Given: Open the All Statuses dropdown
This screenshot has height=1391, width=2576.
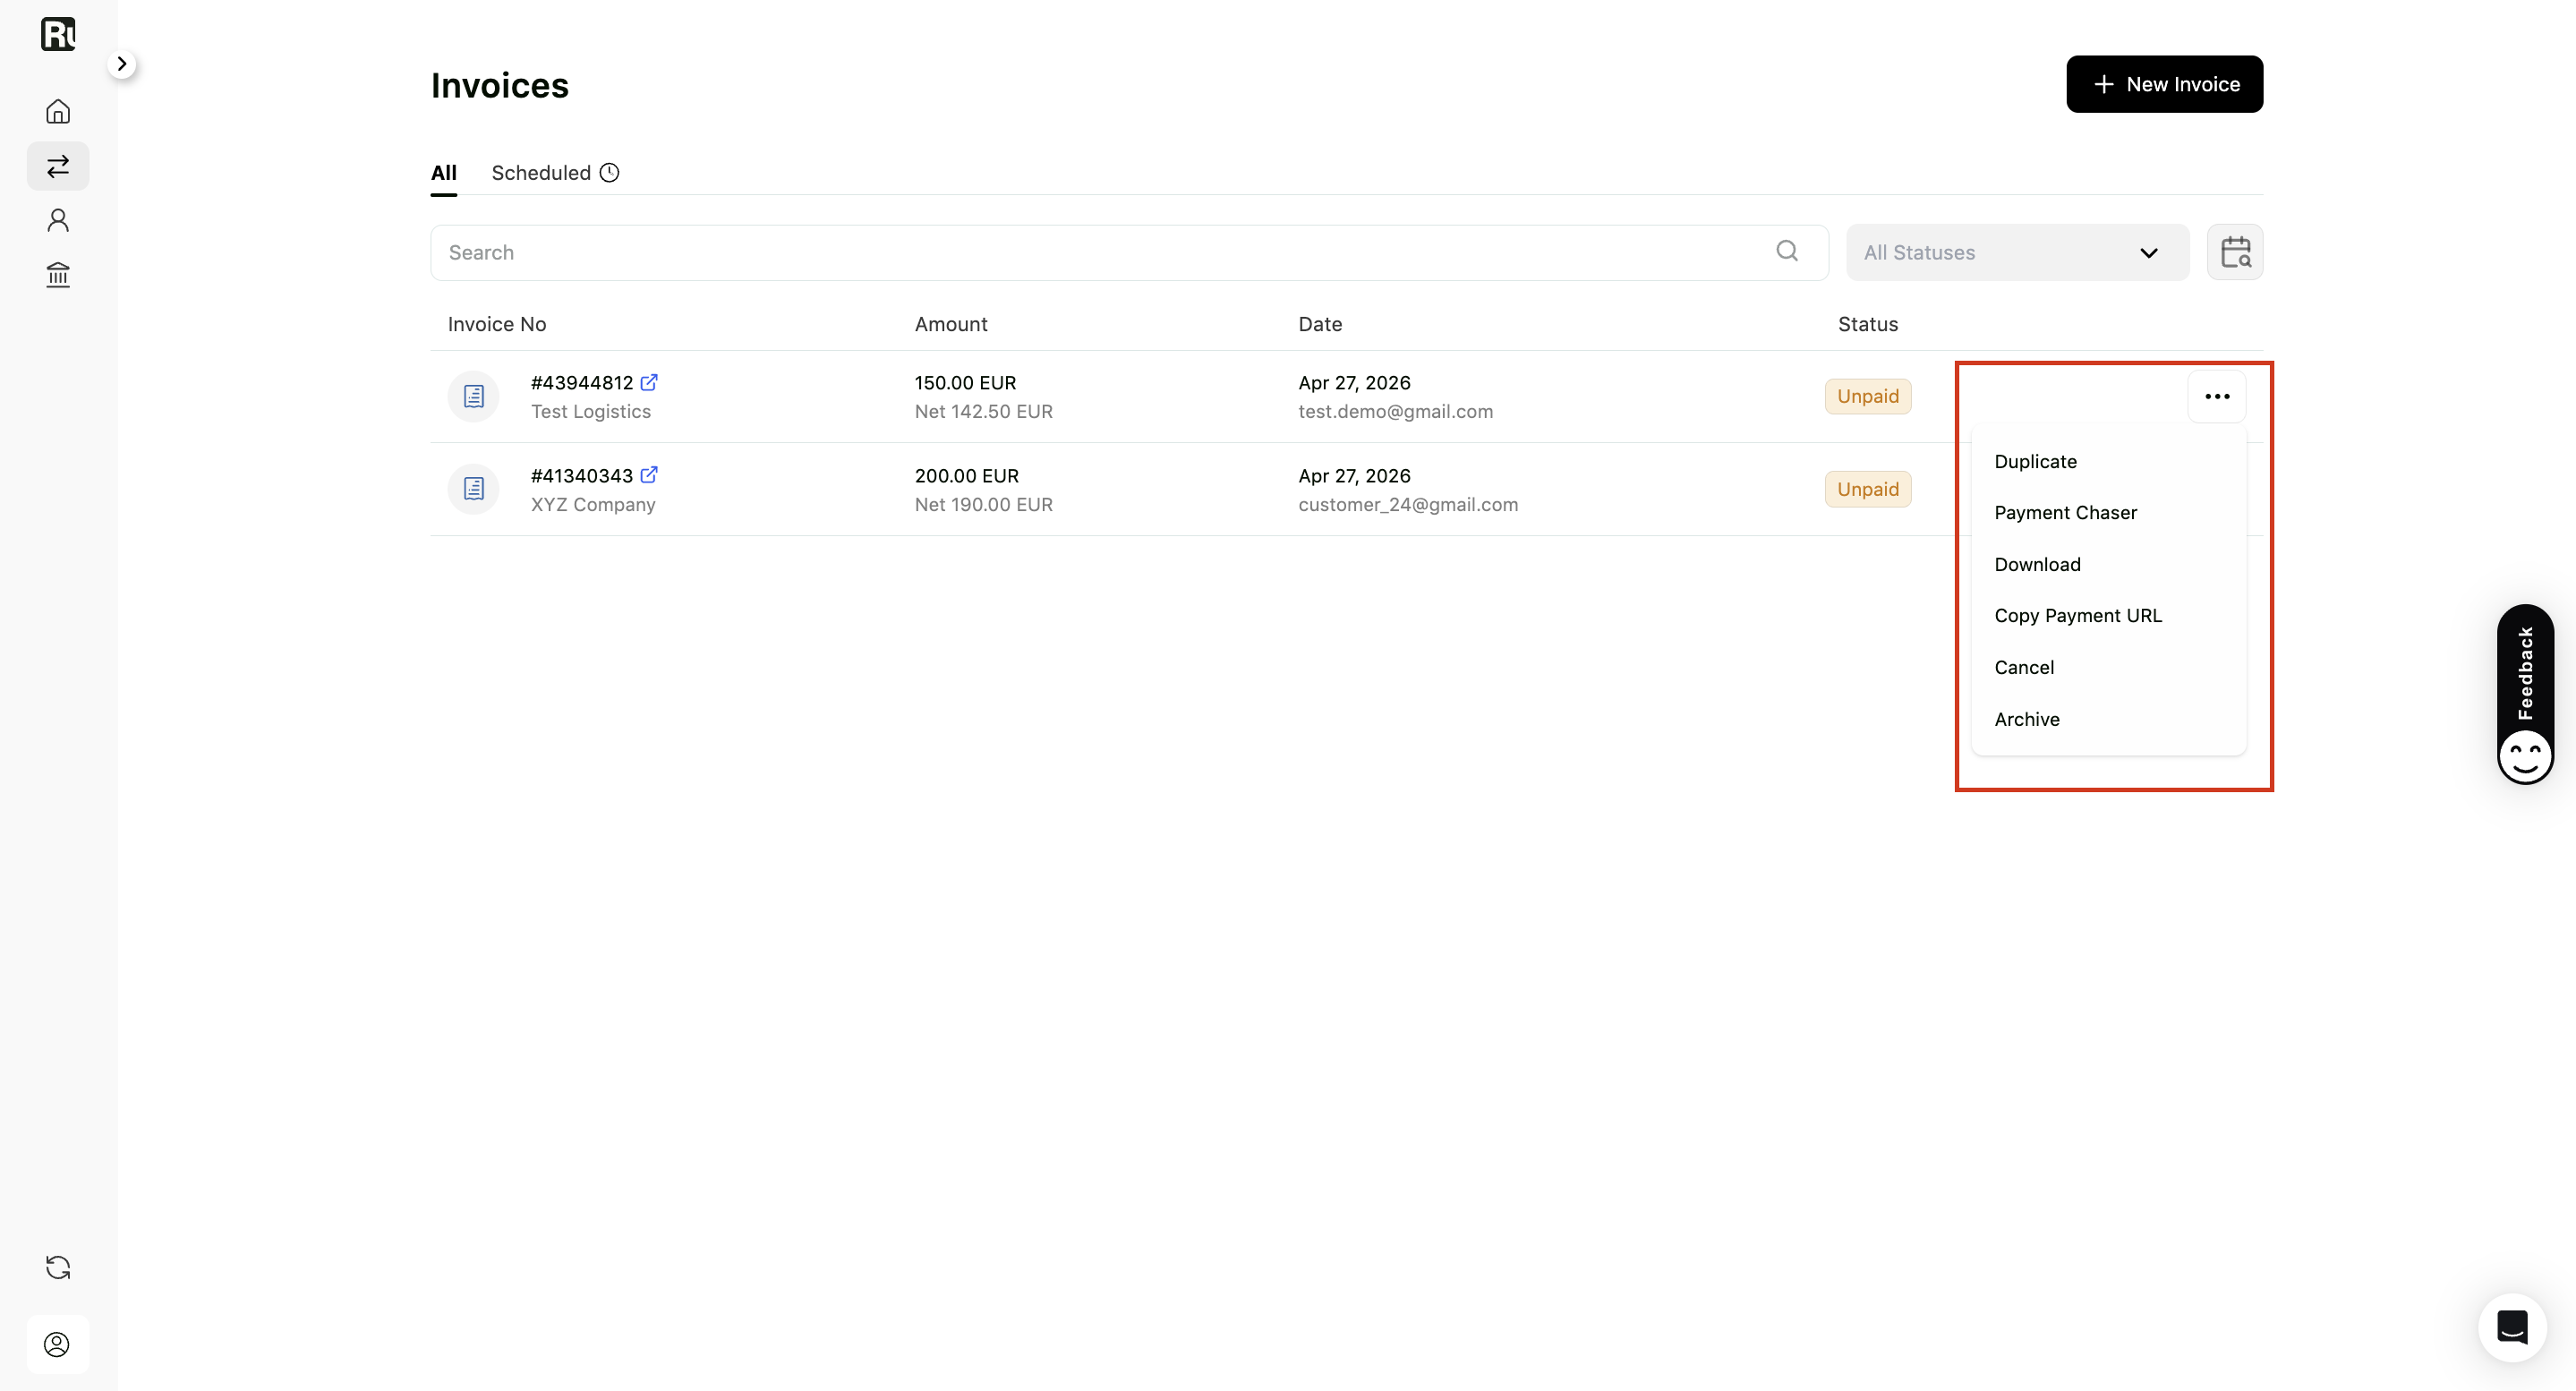Looking at the screenshot, I should pyautogui.click(x=2017, y=252).
